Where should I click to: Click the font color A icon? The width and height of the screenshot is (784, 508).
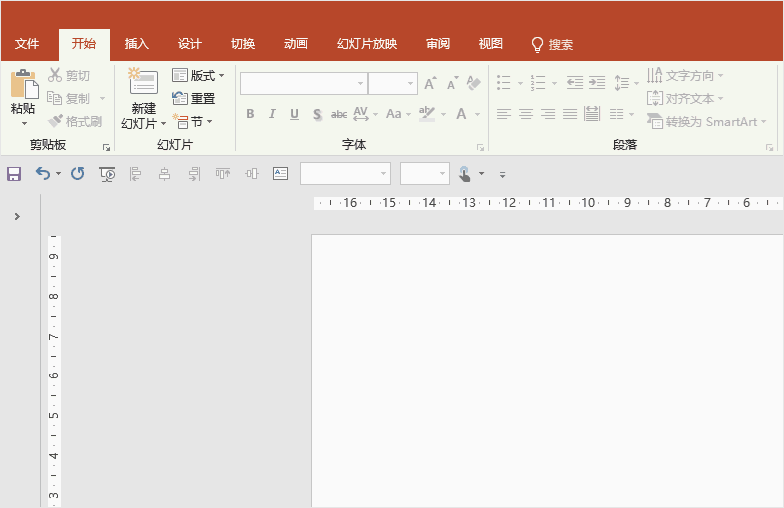(462, 114)
